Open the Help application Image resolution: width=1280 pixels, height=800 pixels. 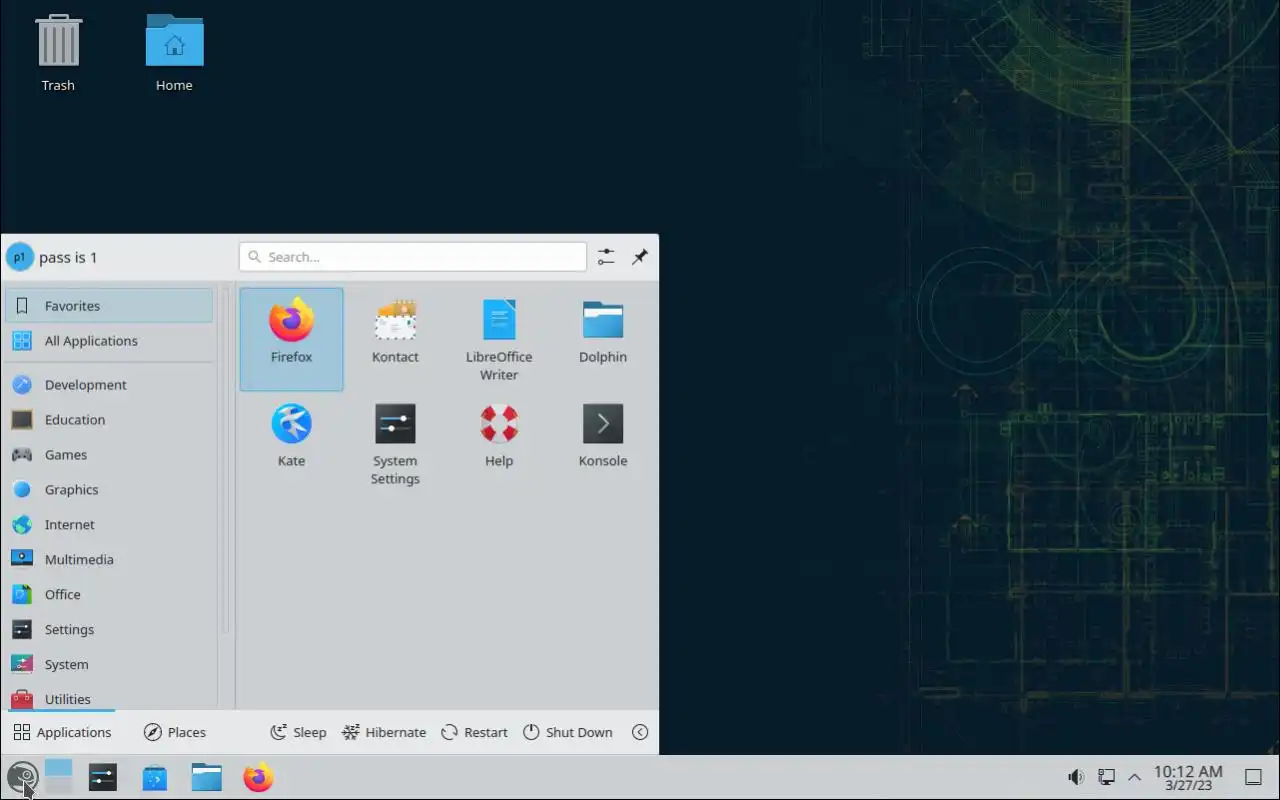pyautogui.click(x=499, y=443)
